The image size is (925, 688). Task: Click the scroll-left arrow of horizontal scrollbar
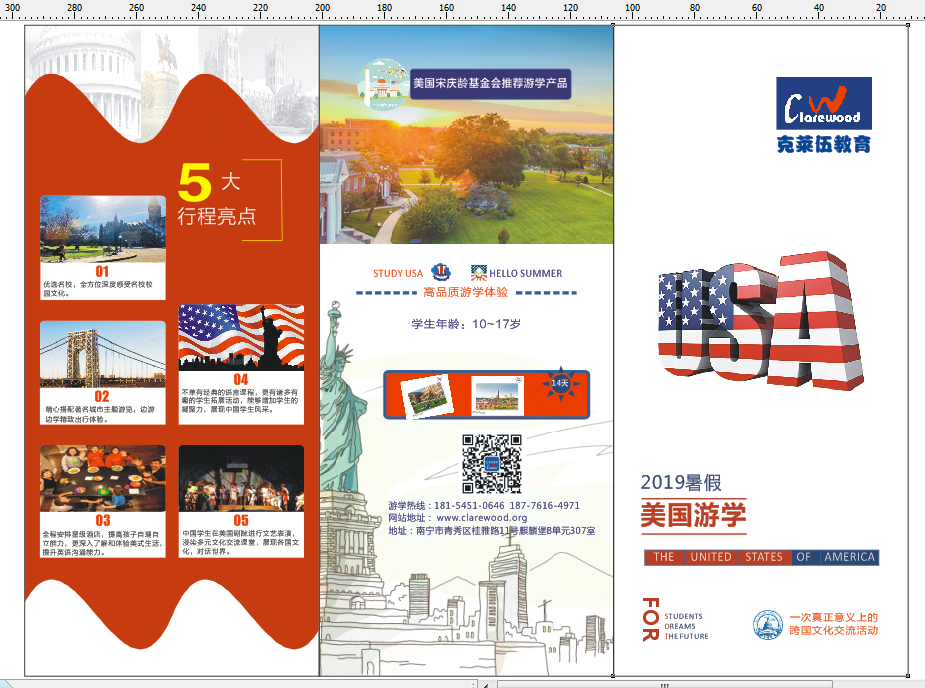click(x=486, y=685)
